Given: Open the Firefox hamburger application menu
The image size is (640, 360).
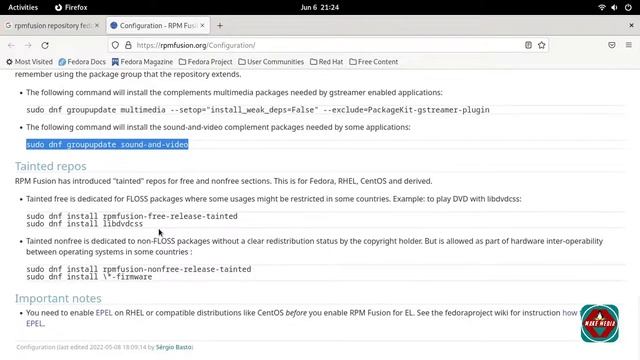Looking at the screenshot, I should tap(629, 45).
